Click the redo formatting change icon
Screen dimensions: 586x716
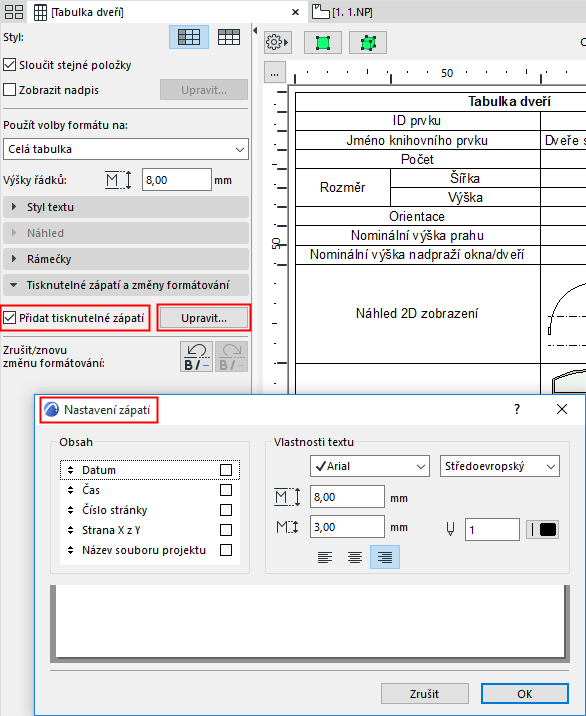click(232, 357)
